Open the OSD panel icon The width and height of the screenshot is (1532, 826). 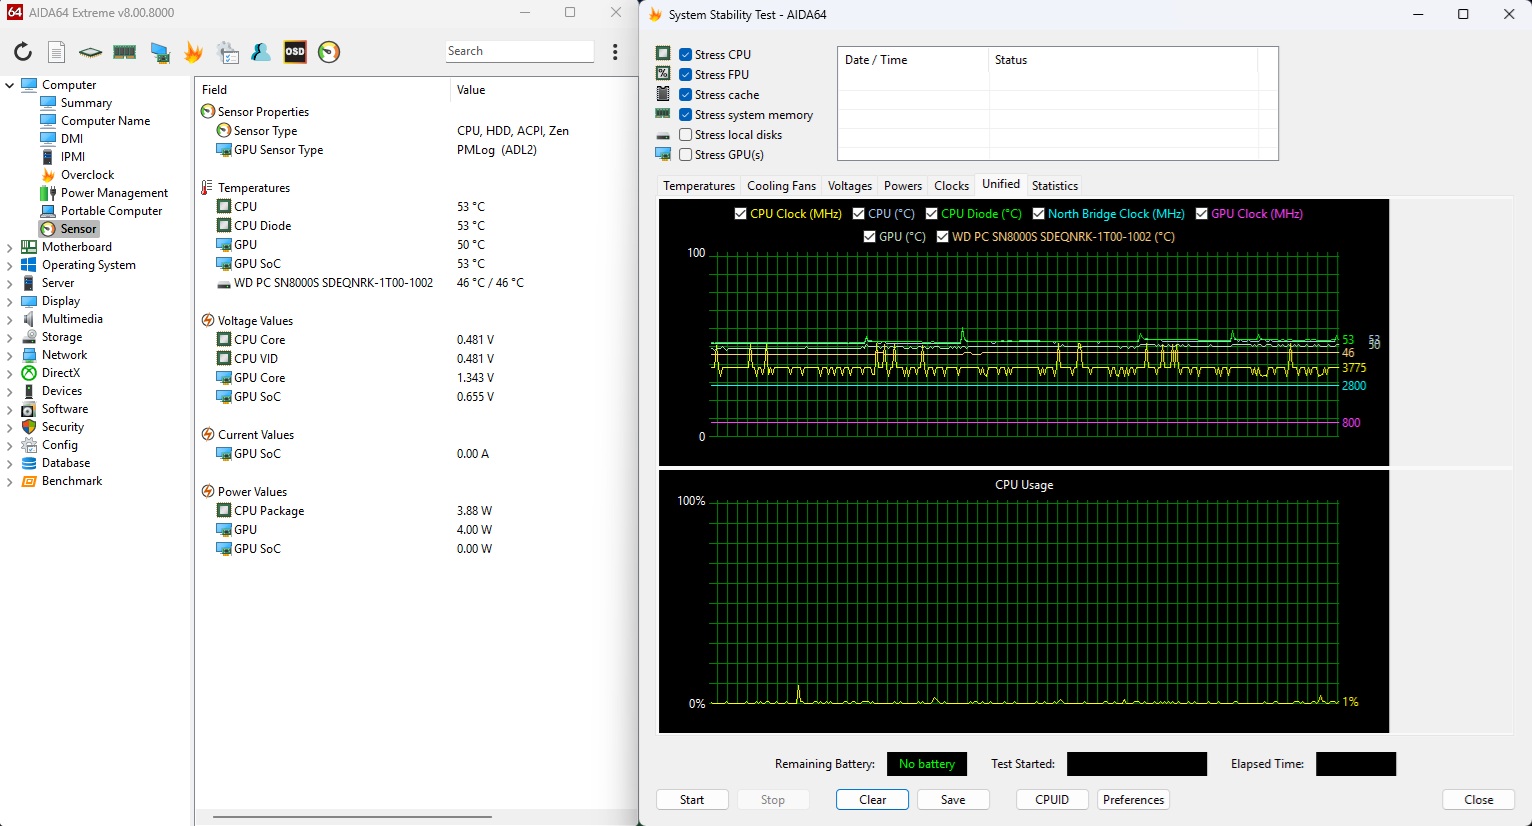tap(295, 52)
